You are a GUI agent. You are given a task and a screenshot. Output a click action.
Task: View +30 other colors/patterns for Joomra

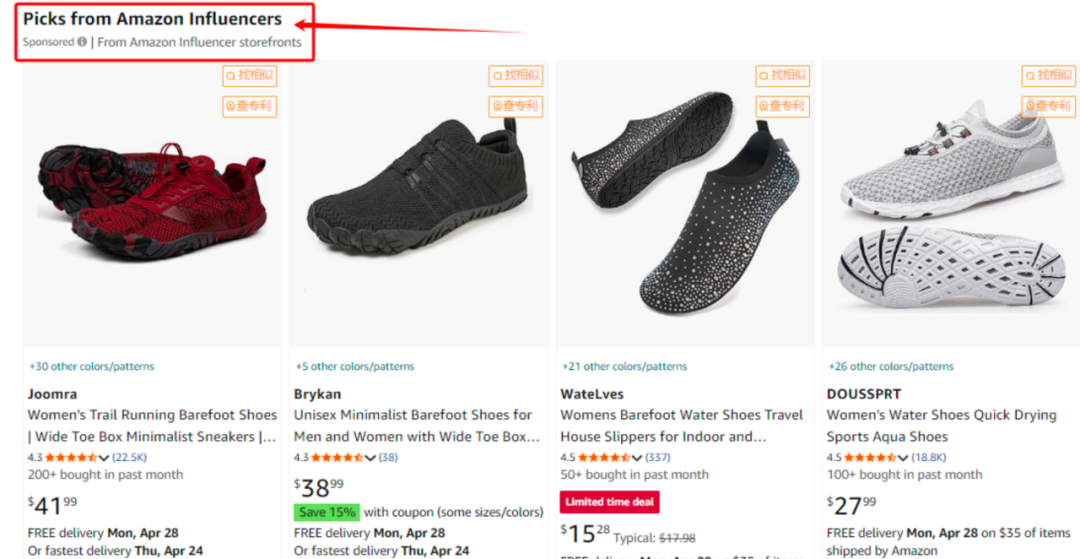coord(91,366)
